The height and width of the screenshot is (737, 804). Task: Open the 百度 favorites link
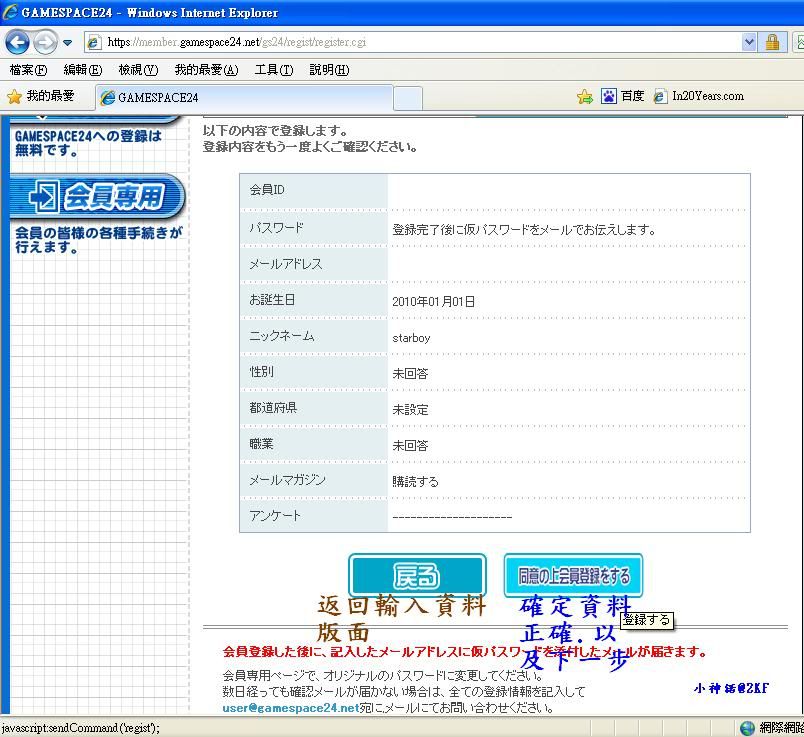623,97
